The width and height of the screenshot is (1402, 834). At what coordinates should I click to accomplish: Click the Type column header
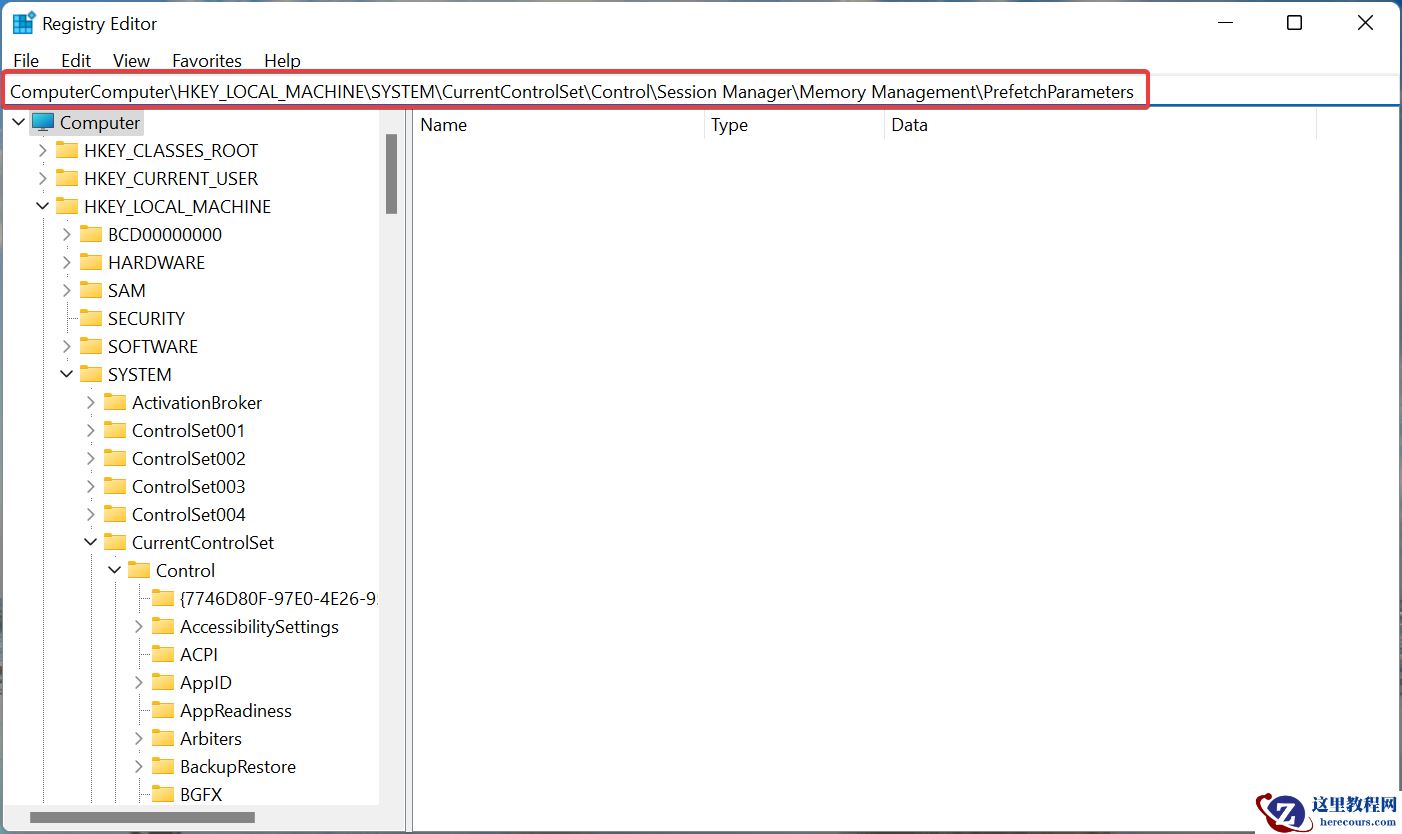(795, 125)
